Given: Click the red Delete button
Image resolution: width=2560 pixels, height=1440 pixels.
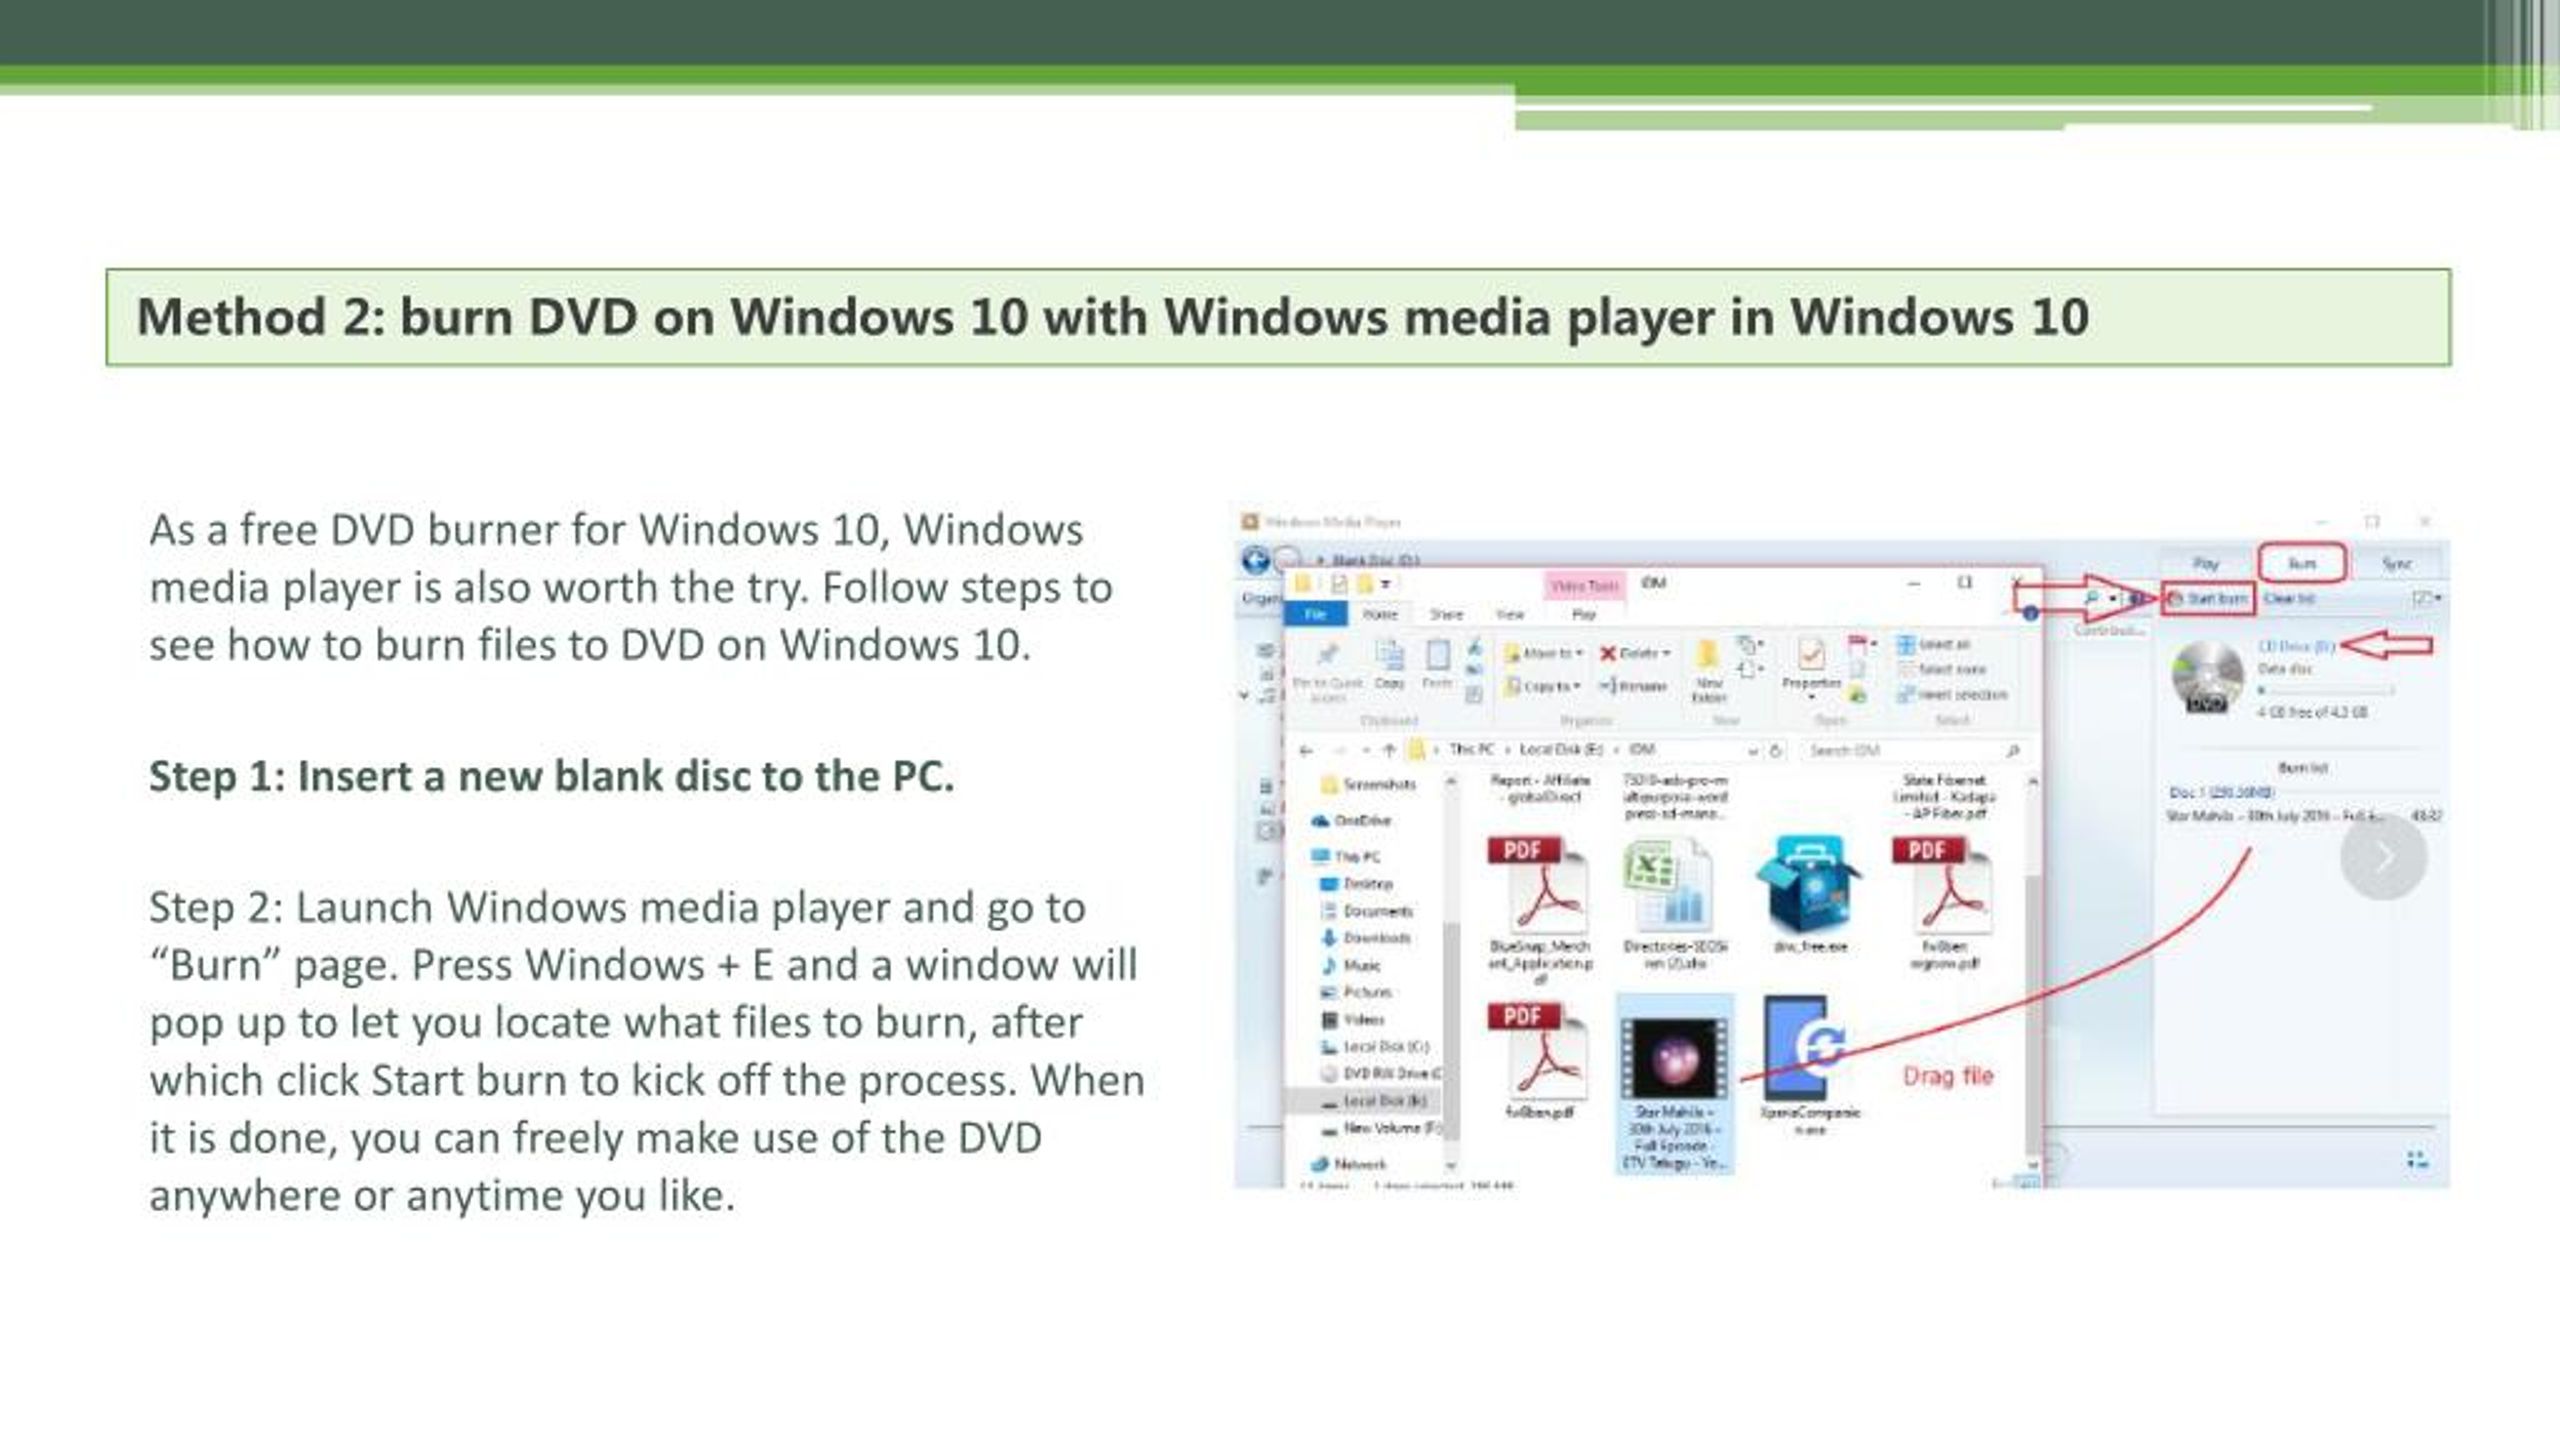Looking at the screenshot, I should point(1634,653).
